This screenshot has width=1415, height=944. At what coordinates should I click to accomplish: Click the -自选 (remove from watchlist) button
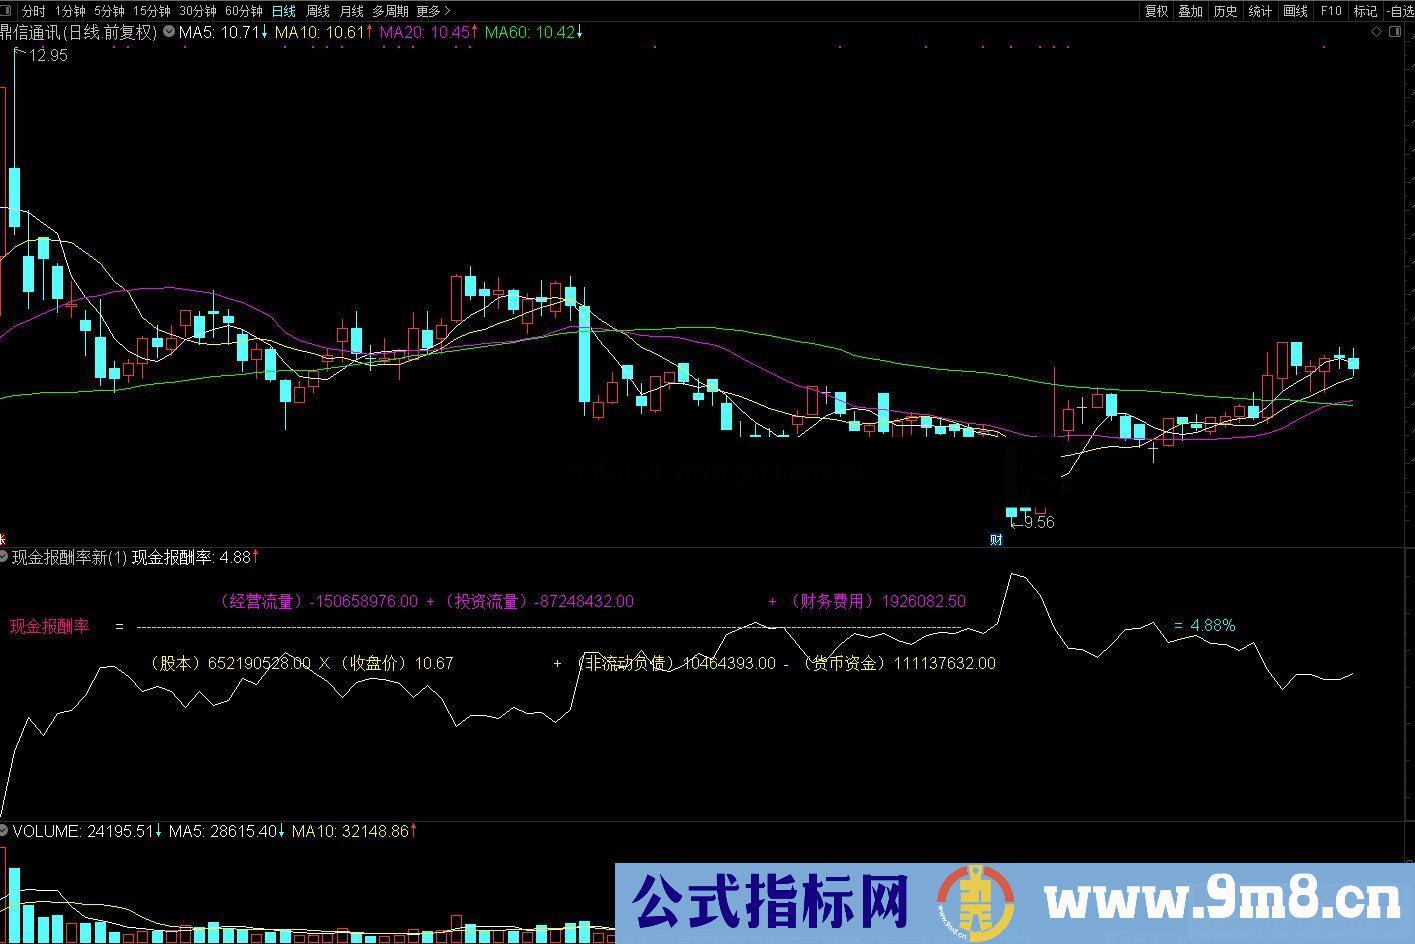[x=1399, y=11]
